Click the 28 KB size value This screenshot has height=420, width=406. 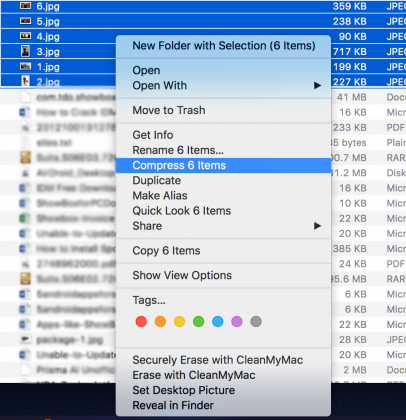(x=353, y=340)
